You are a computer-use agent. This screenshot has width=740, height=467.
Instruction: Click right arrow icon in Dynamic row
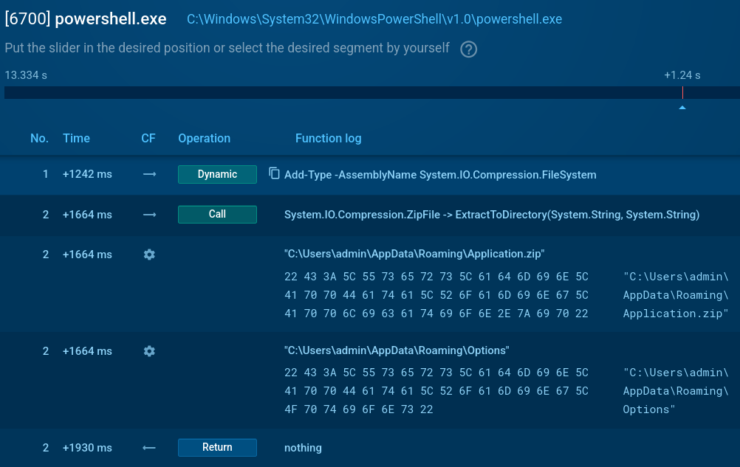tap(149, 174)
